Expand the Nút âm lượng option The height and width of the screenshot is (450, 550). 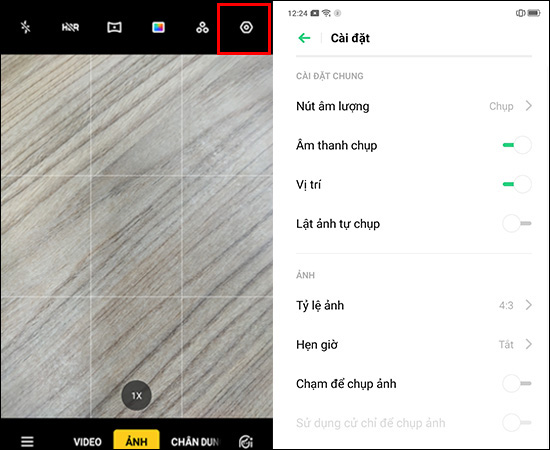point(414,106)
